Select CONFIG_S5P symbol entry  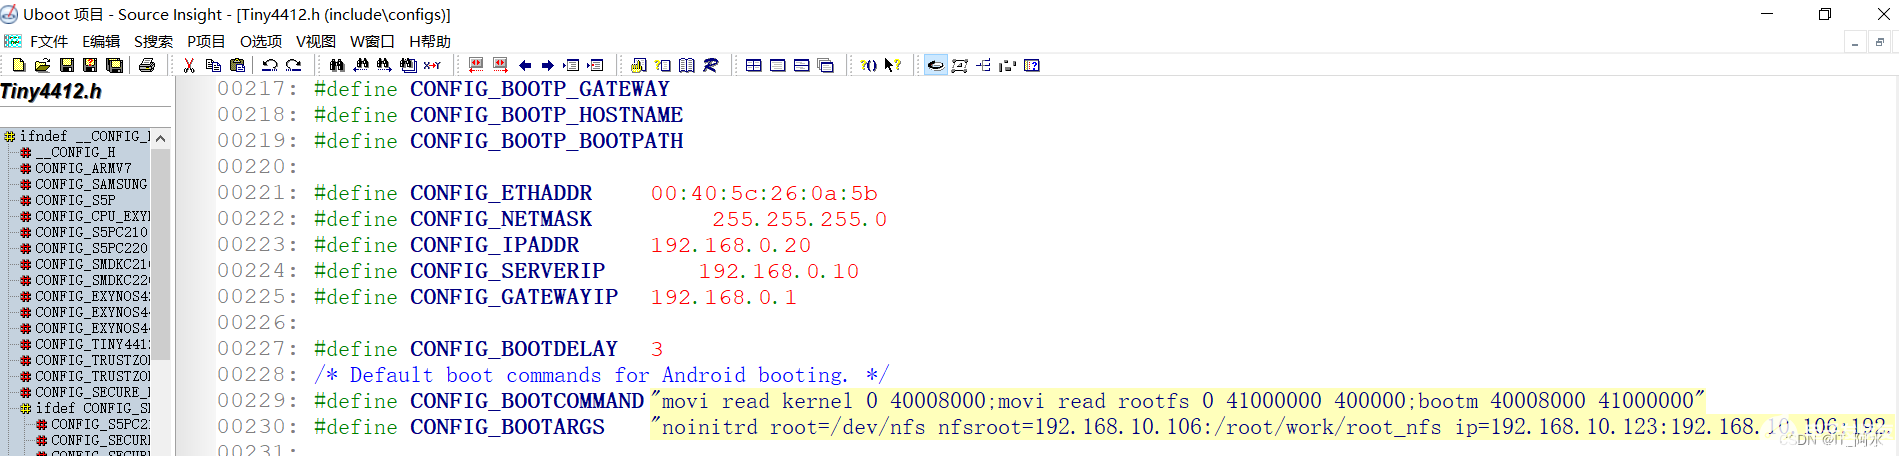(x=75, y=200)
